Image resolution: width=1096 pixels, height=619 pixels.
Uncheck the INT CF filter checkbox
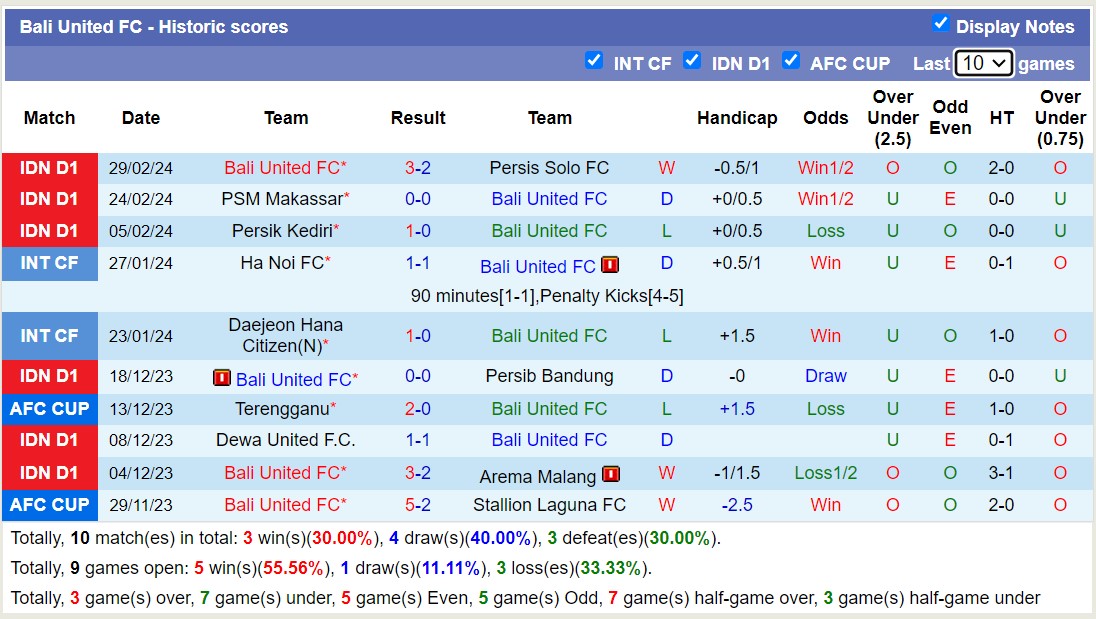594,61
